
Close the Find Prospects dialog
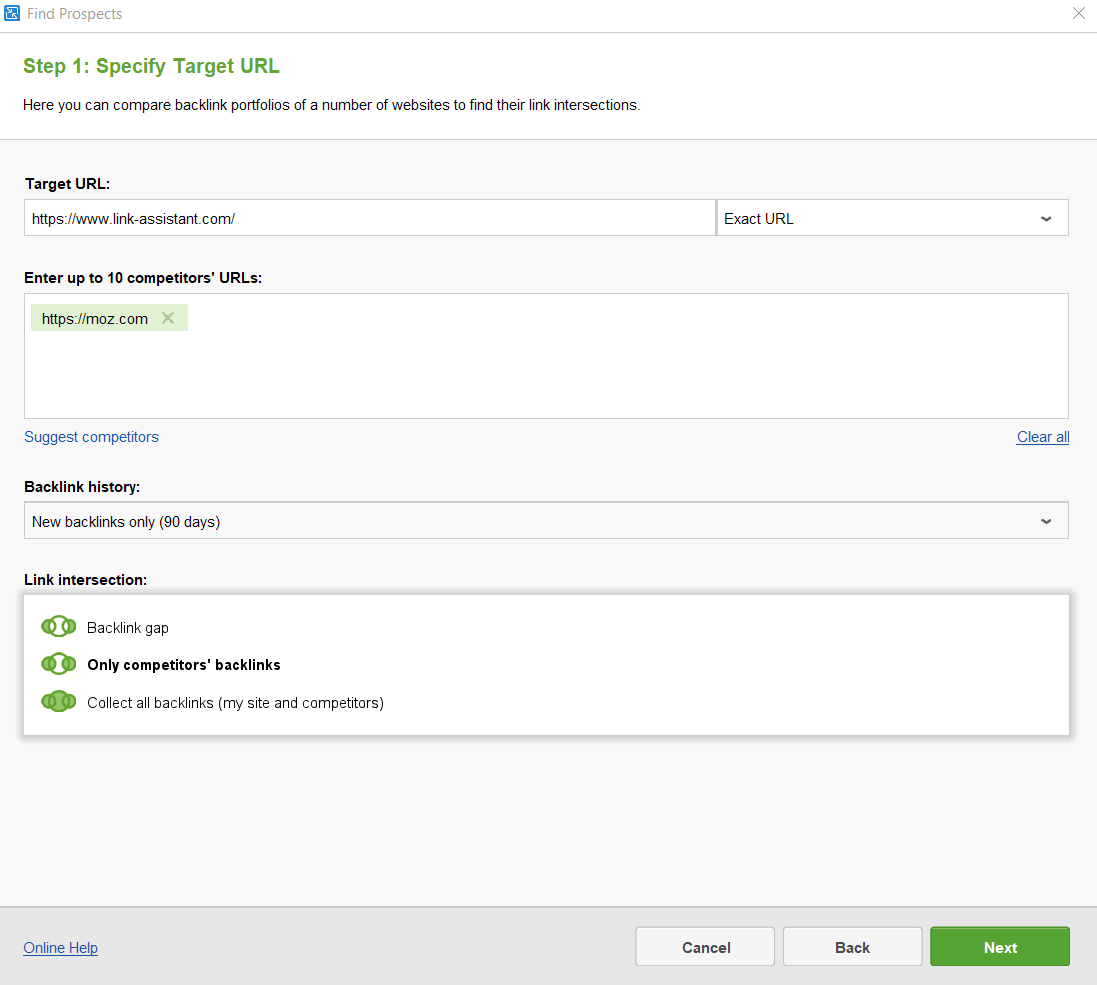(1078, 13)
